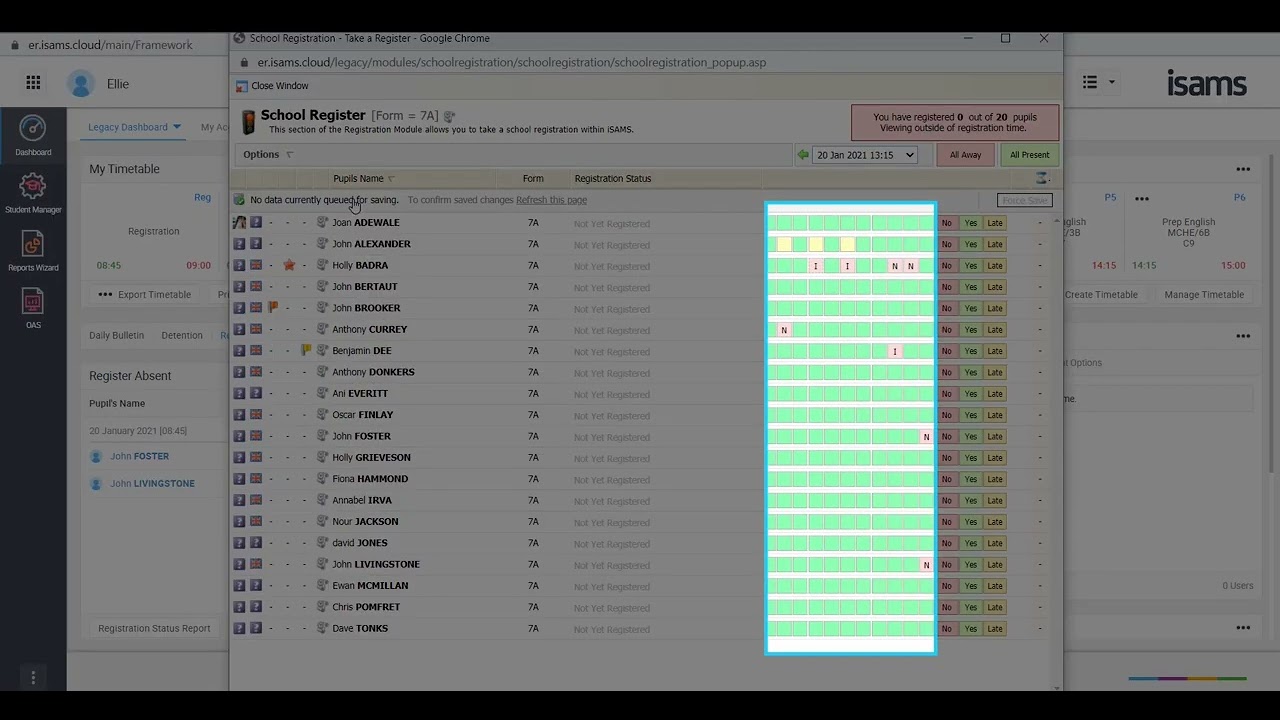Image resolution: width=1280 pixels, height=720 pixels.
Task: Click the yellow flag on Benjamin DEE's row
Action: coord(306,351)
